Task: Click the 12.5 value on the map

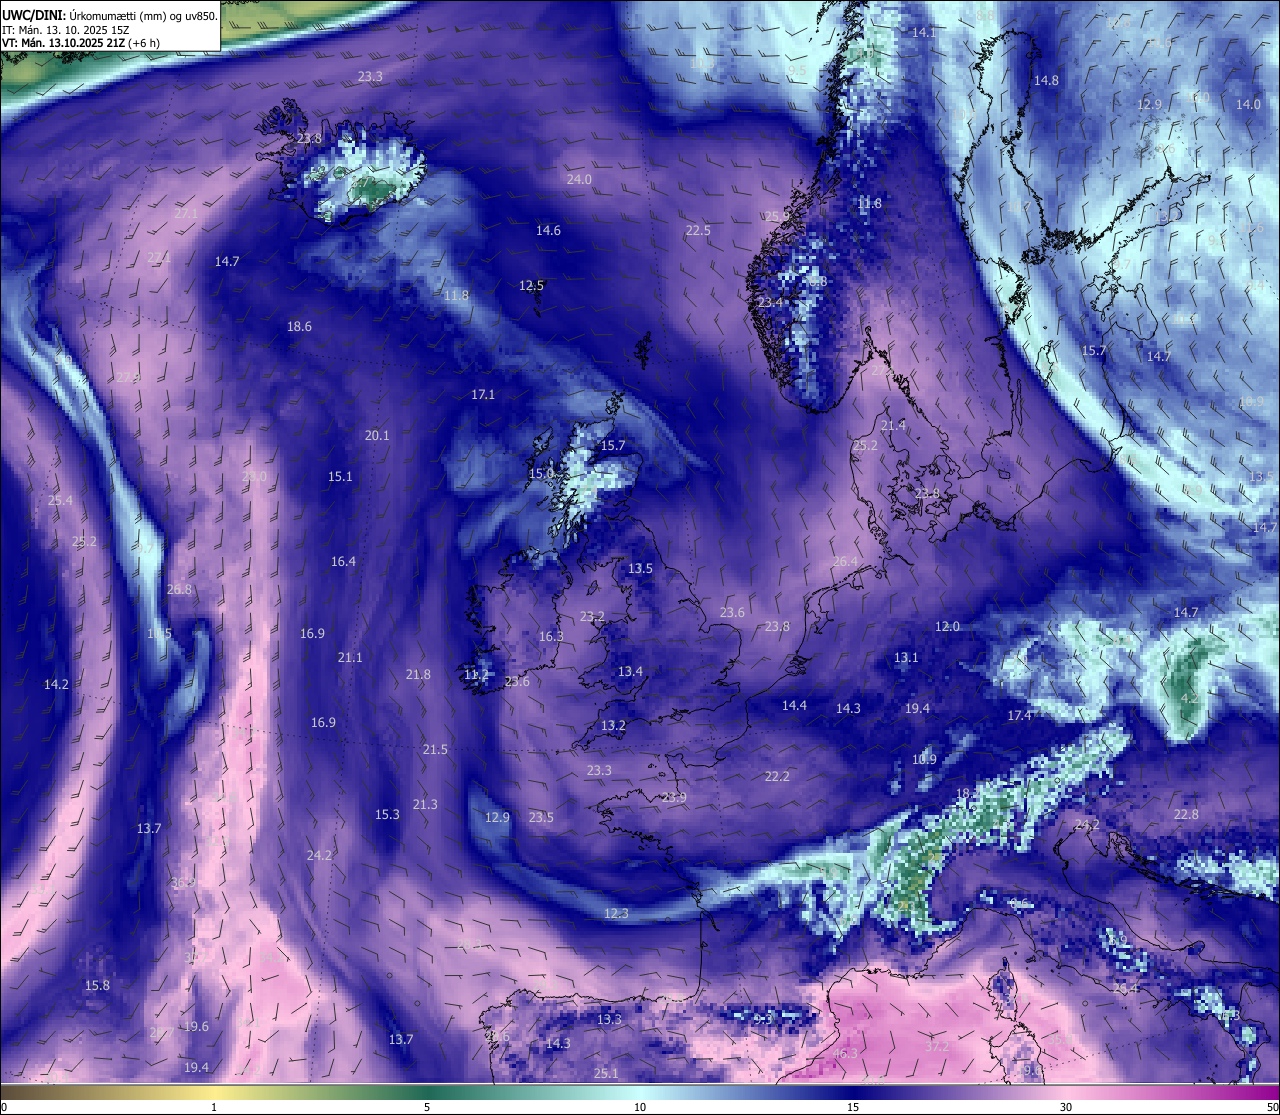Action: point(531,285)
